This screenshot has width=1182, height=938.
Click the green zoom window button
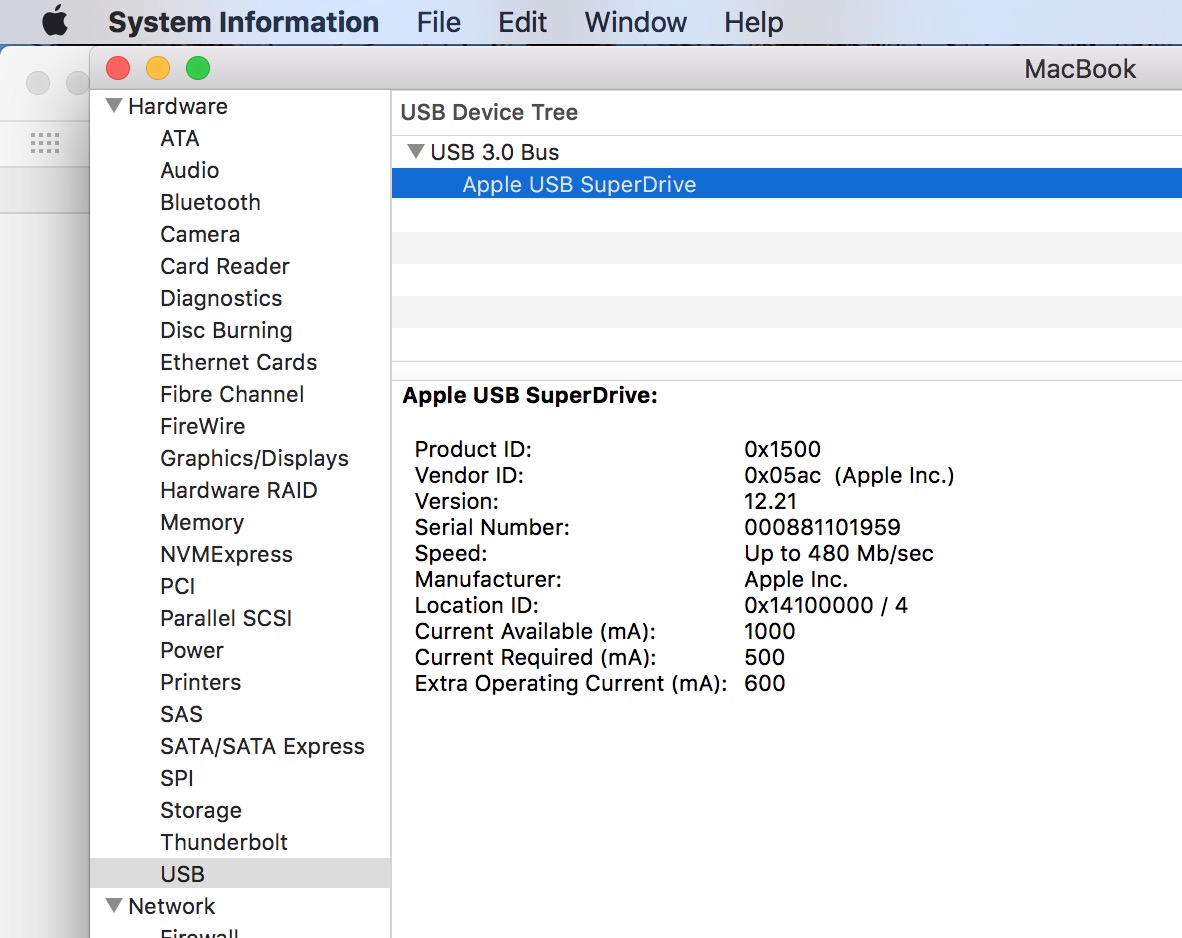click(x=198, y=68)
